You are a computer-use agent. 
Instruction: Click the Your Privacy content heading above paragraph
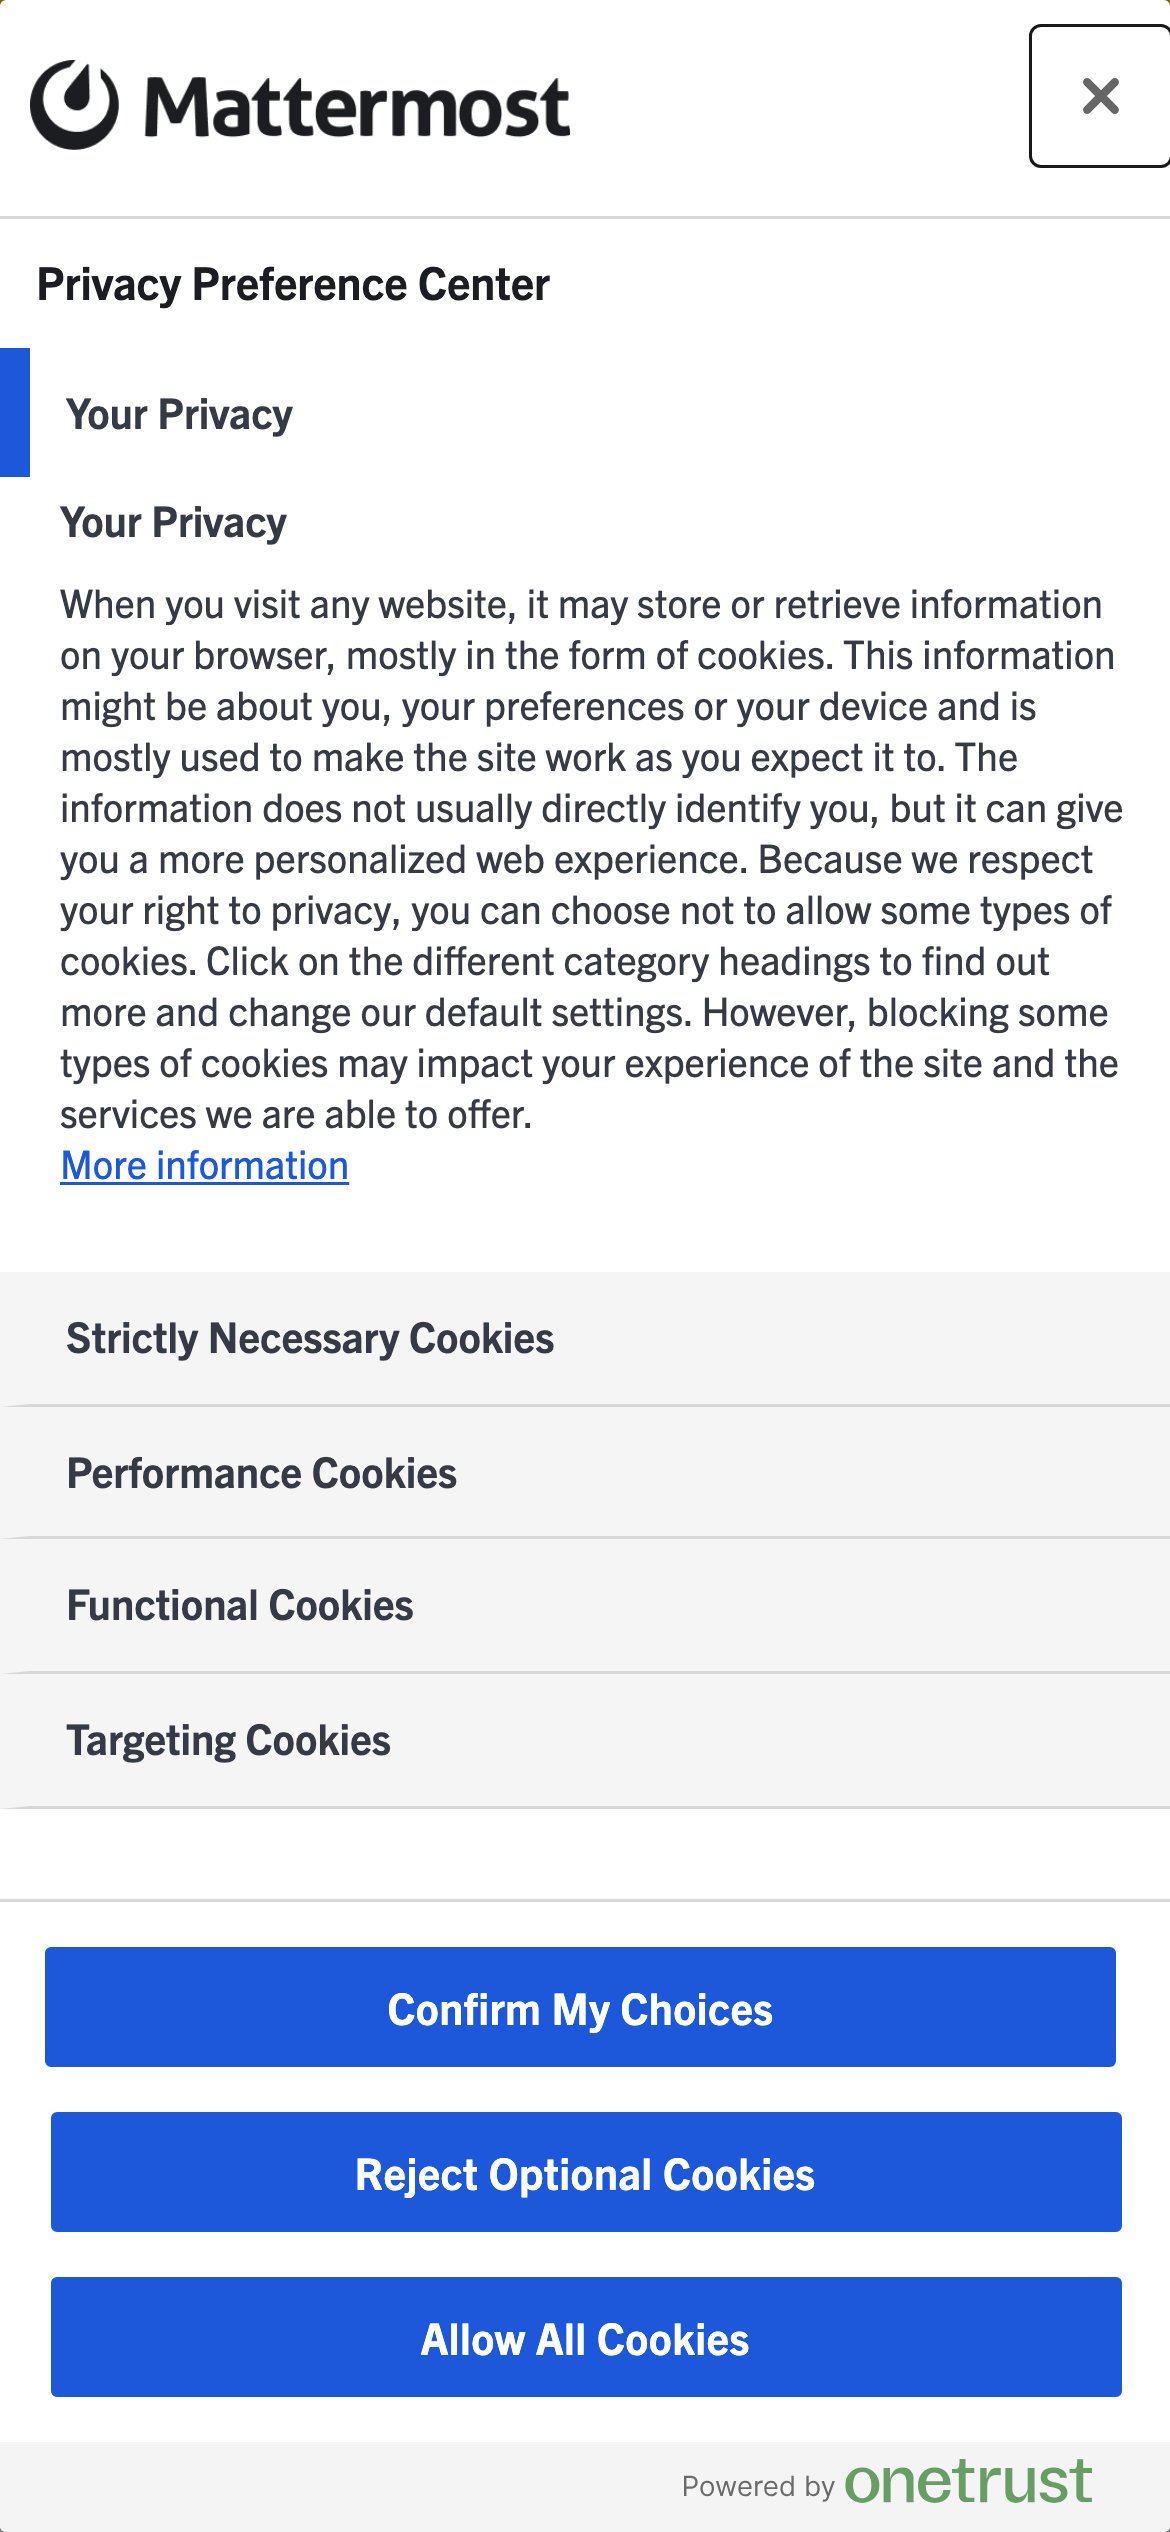pyautogui.click(x=174, y=523)
